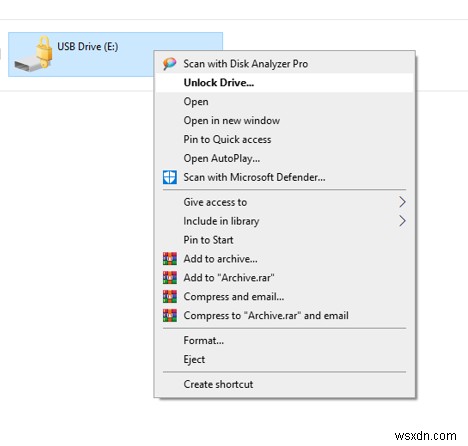Select Create shortcut menu entry
468x446 pixels.
[285, 384]
